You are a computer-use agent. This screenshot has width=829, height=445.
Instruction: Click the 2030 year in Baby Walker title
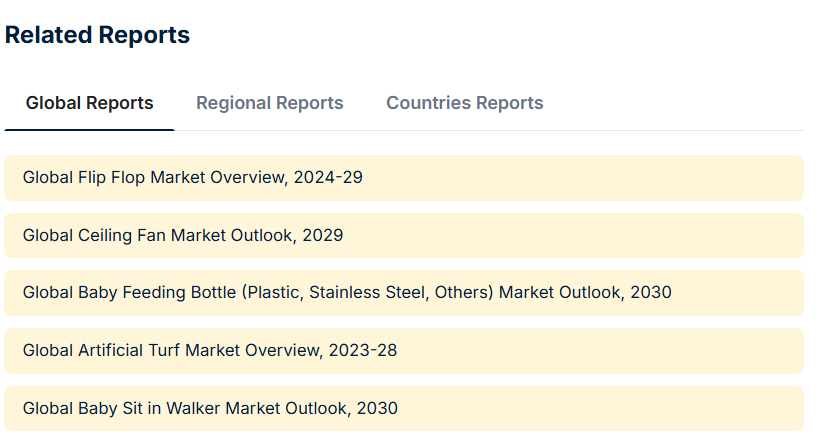click(377, 408)
